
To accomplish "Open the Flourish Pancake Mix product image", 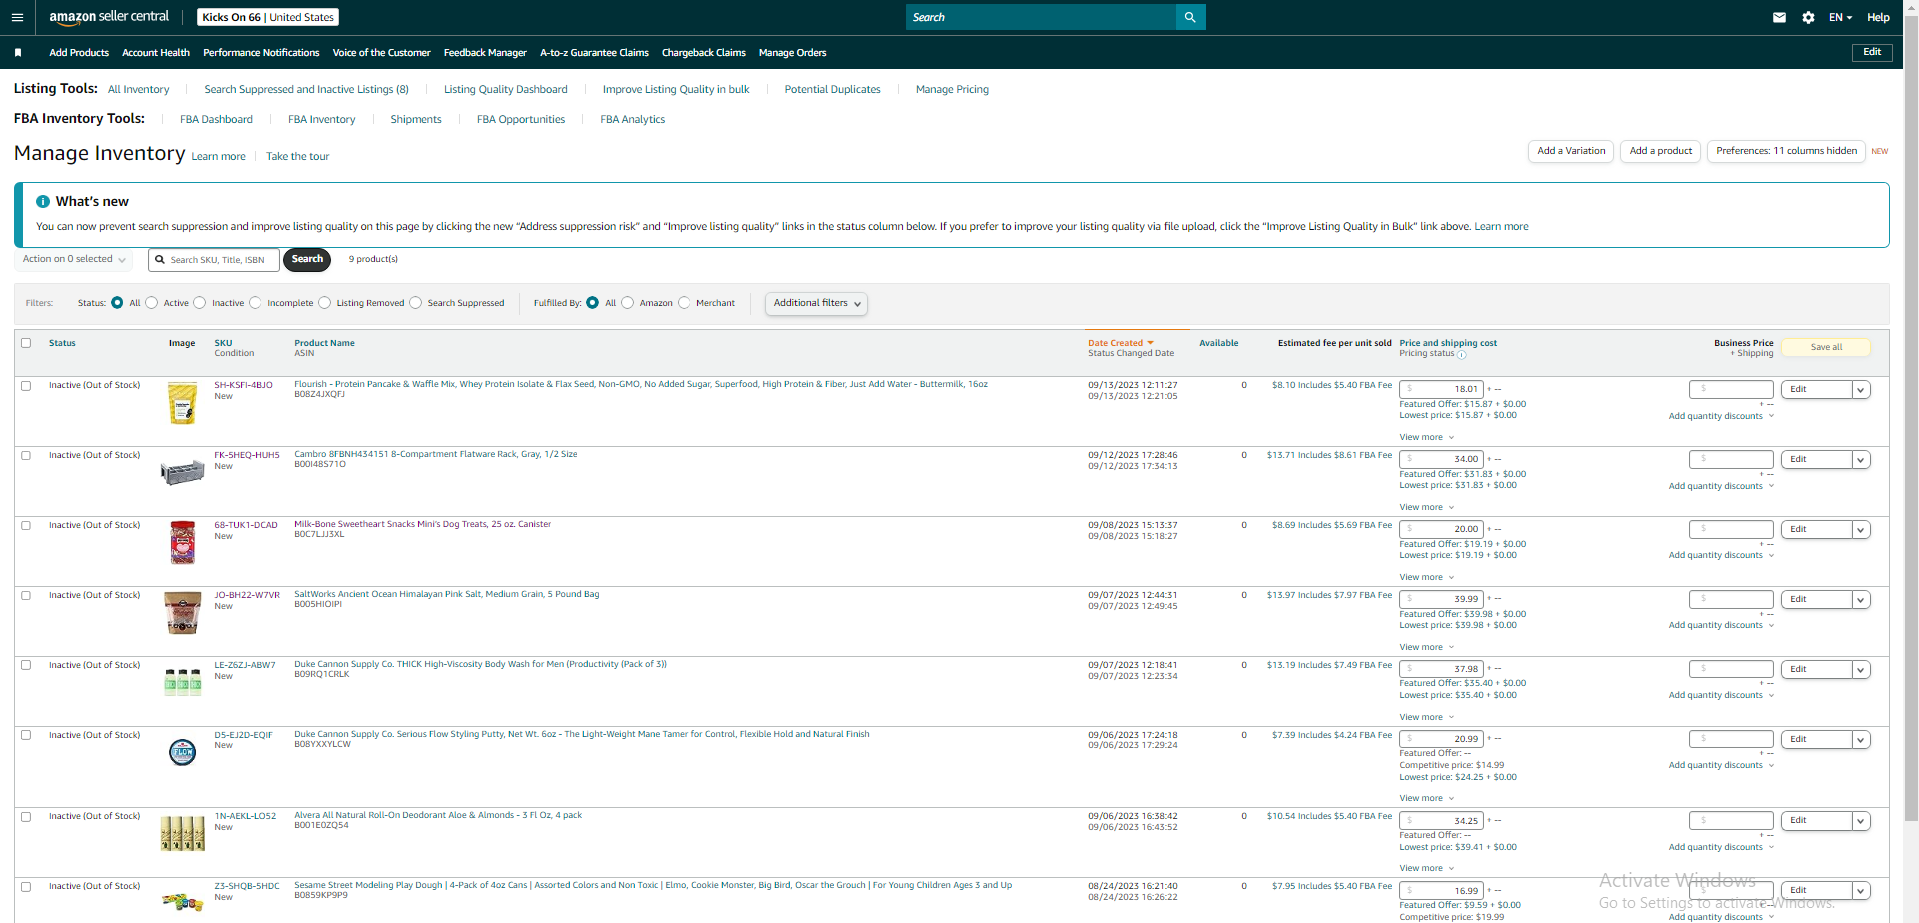I will point(182,404).
